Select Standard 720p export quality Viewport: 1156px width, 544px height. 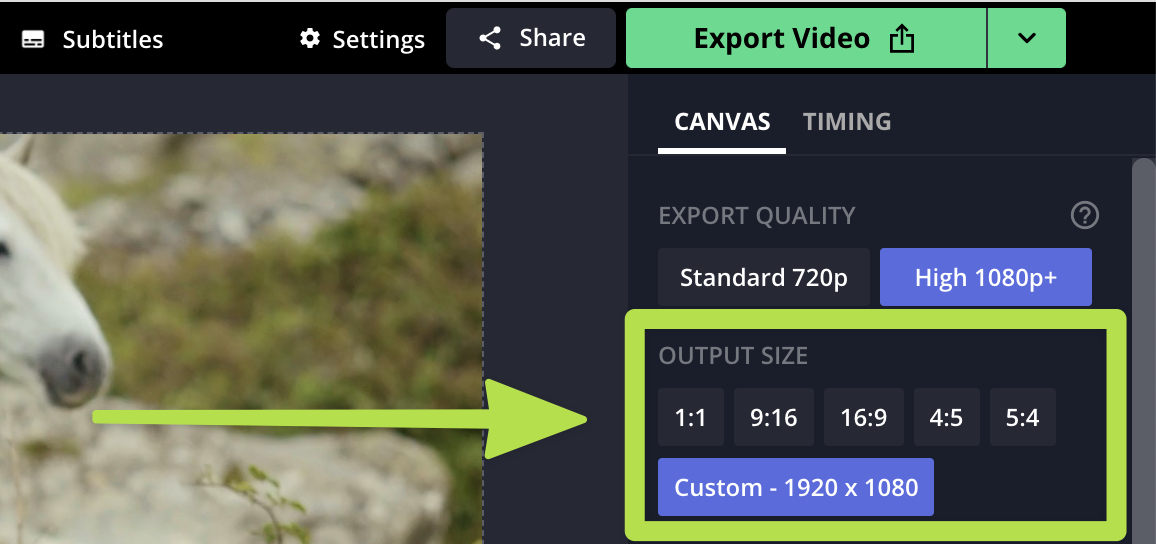click(x=763, y=277)
